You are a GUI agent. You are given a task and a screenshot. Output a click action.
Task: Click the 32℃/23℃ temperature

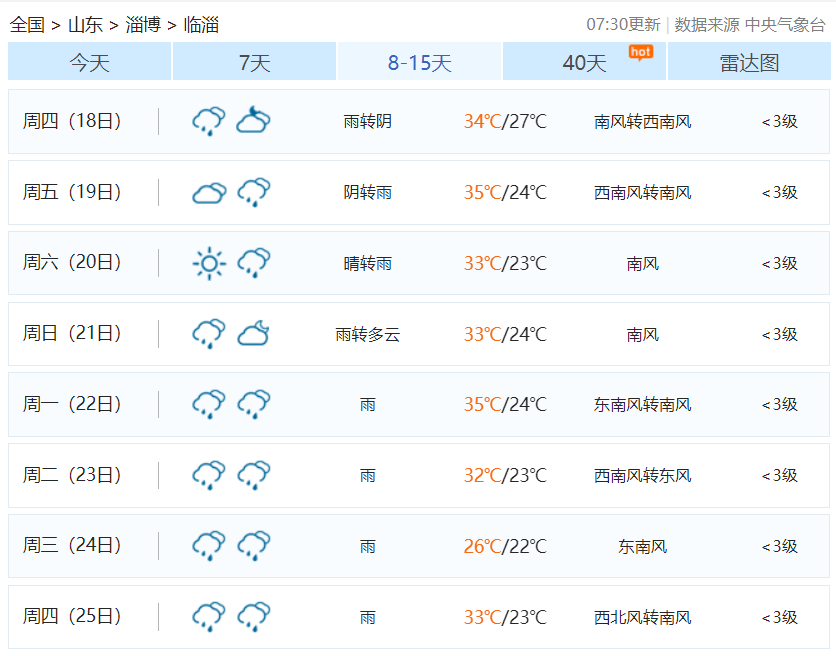pos(505,476)
